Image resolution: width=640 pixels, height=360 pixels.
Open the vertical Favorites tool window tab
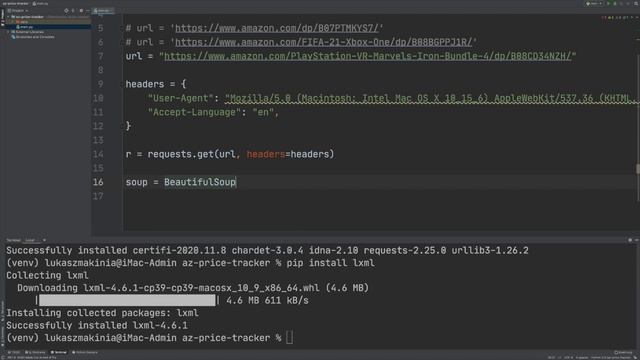2,335
